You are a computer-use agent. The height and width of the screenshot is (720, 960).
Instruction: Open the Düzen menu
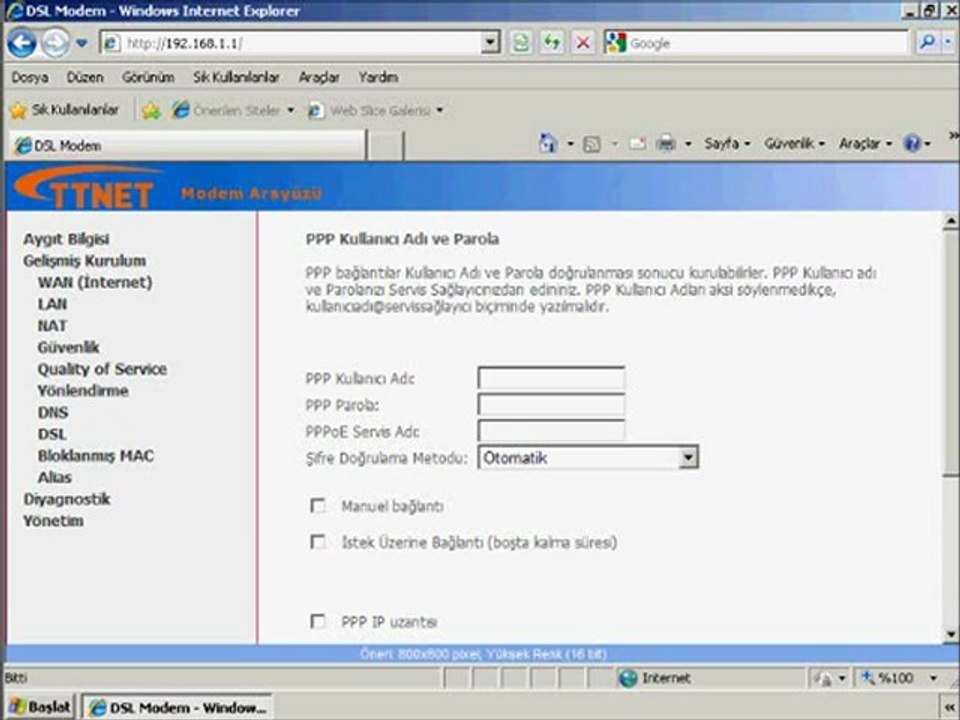(85, 77)
